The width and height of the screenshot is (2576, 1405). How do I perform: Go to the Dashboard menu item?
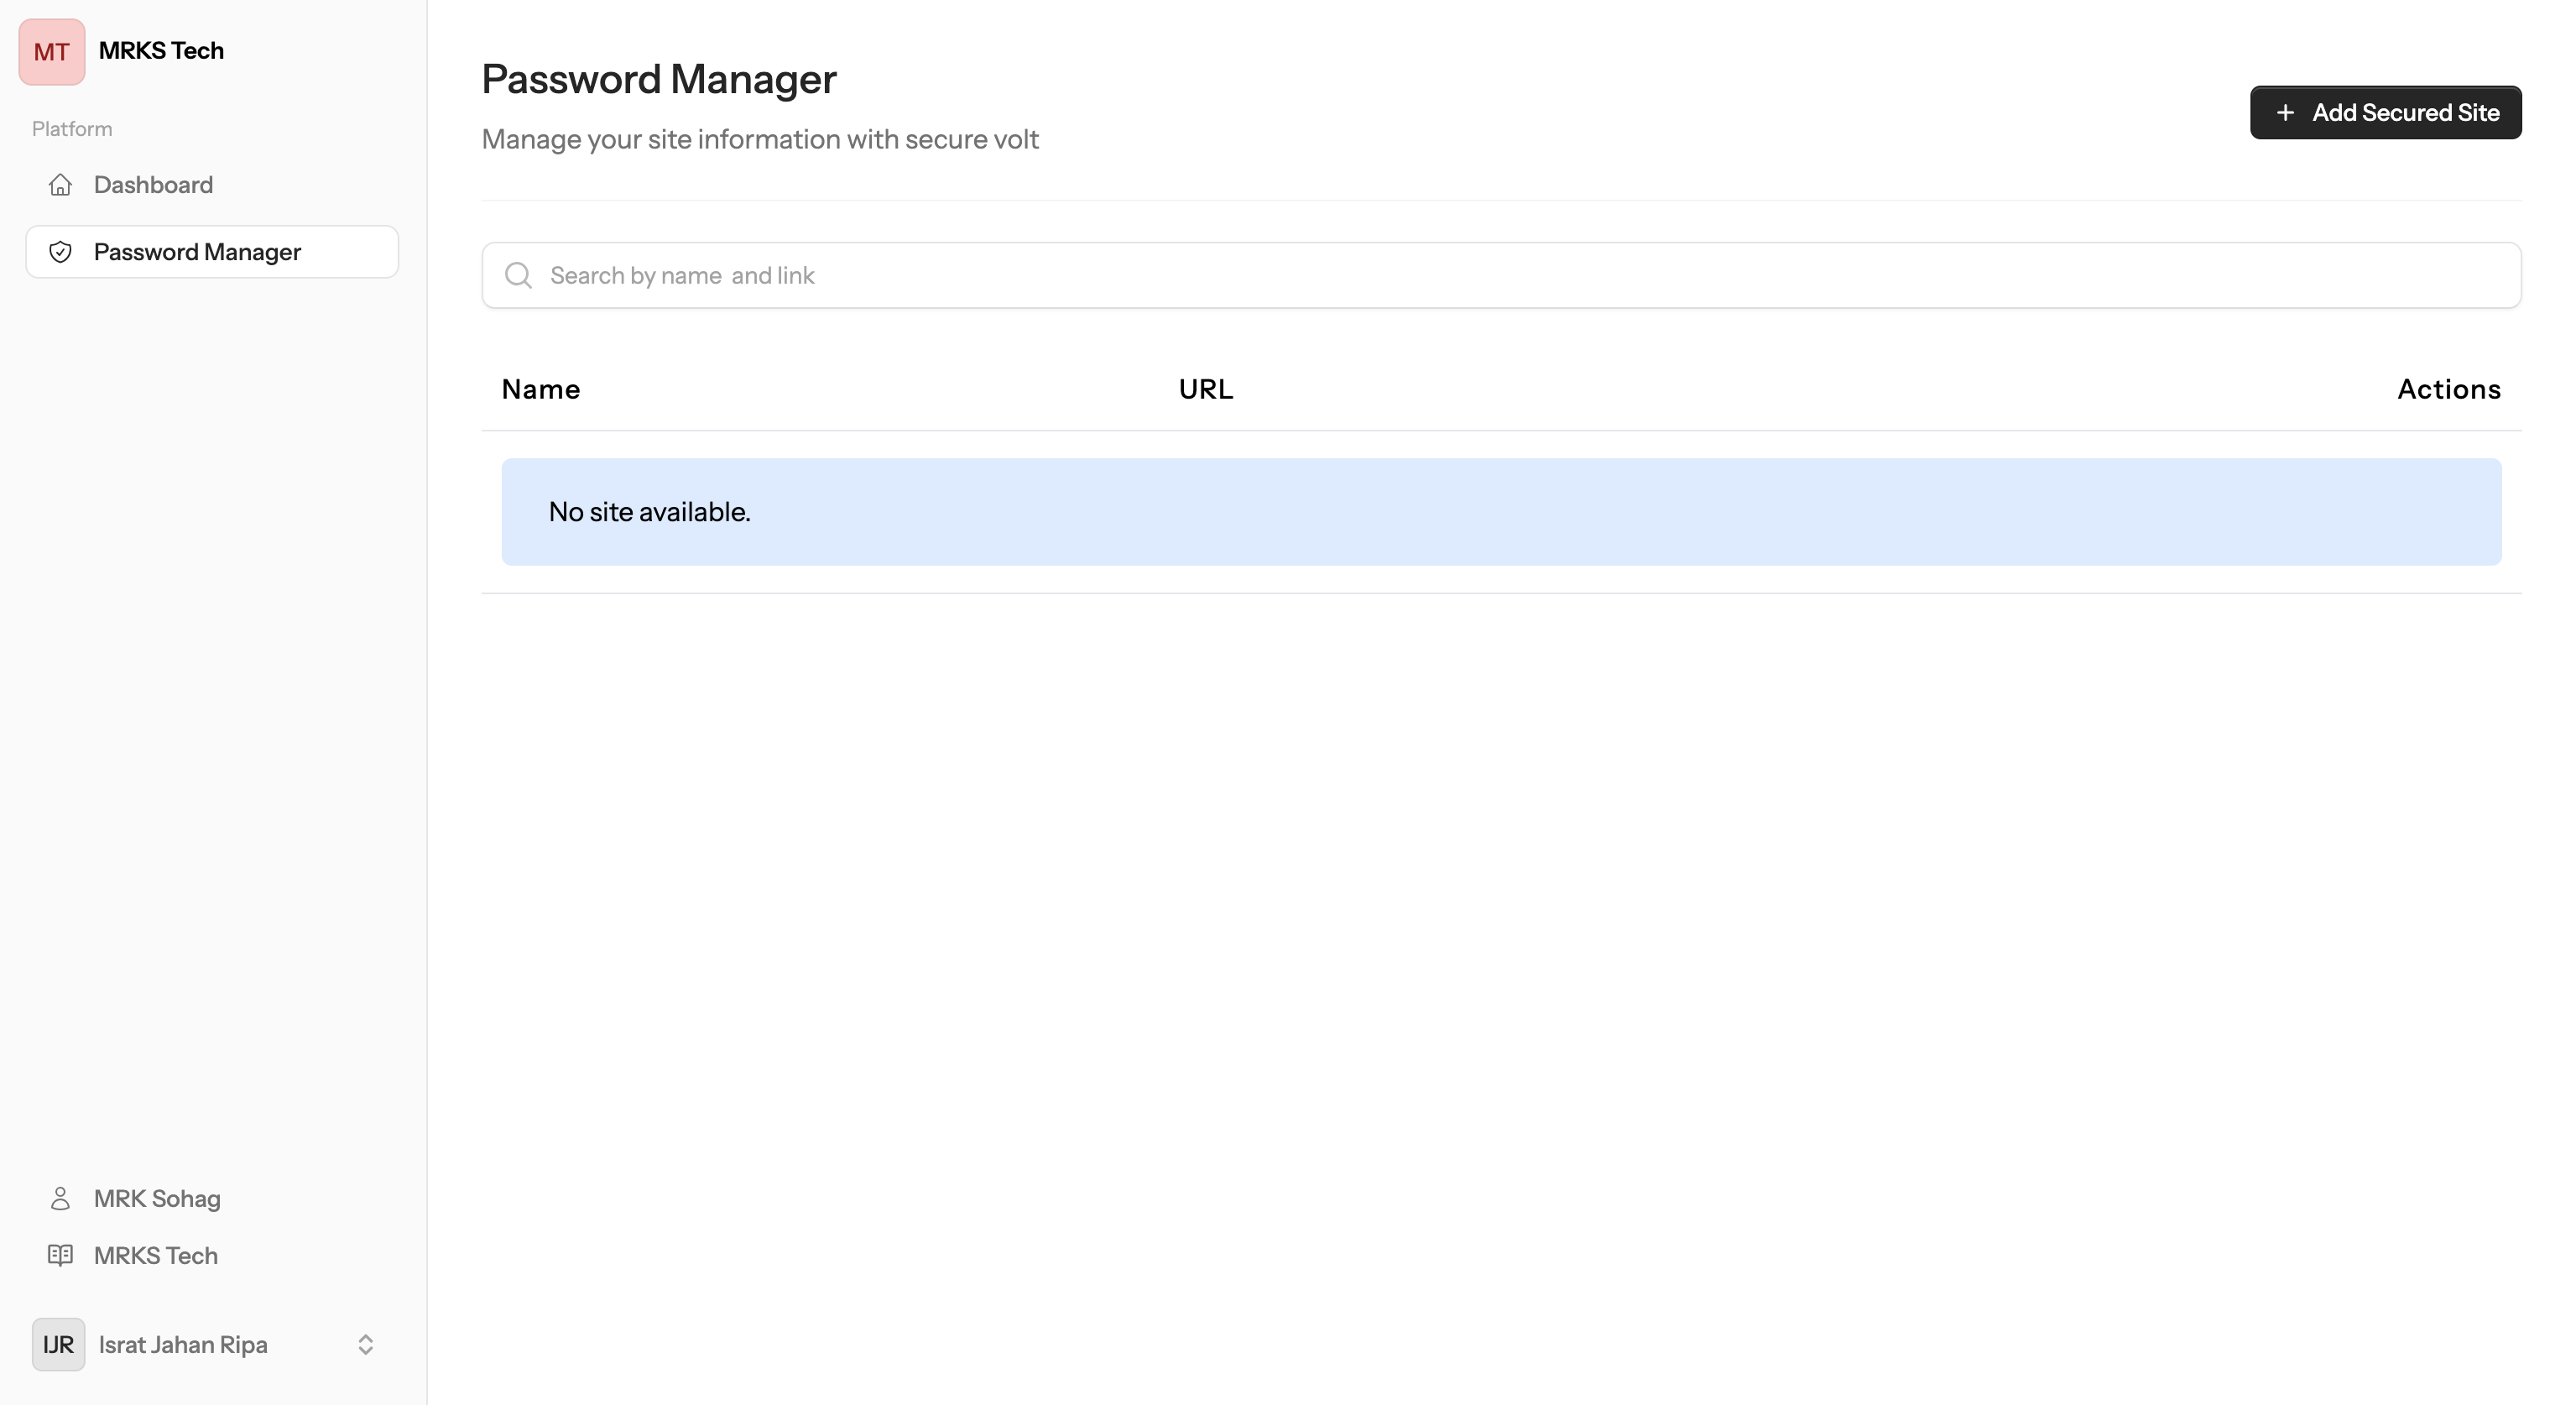pos(153,185)
